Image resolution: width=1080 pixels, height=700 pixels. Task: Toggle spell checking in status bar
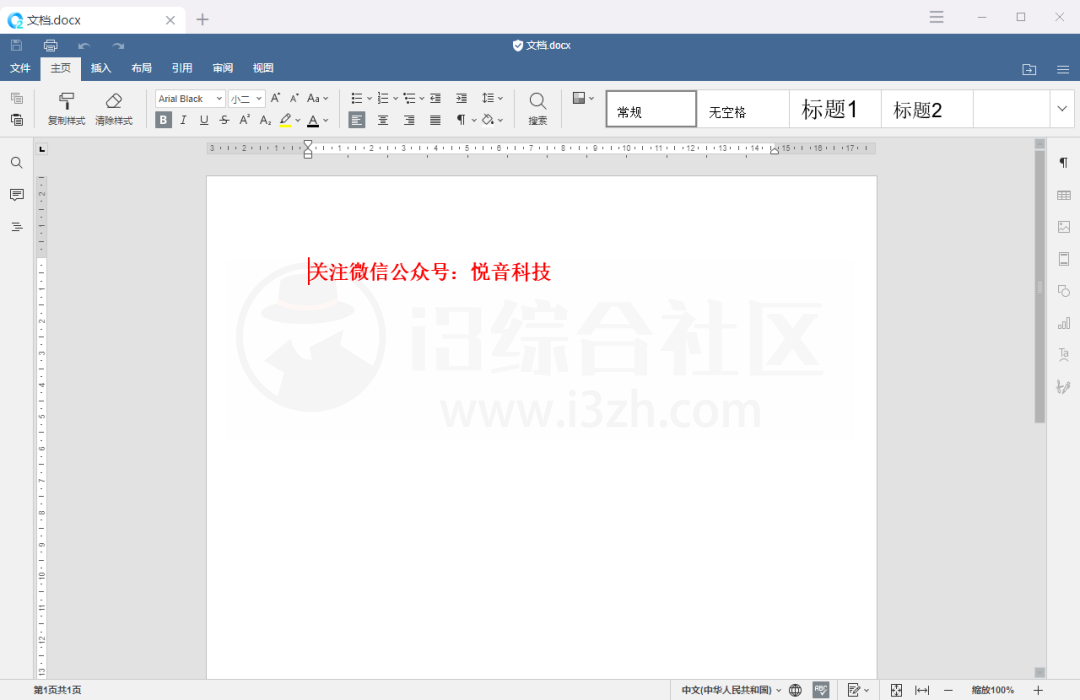pos(820,690)
